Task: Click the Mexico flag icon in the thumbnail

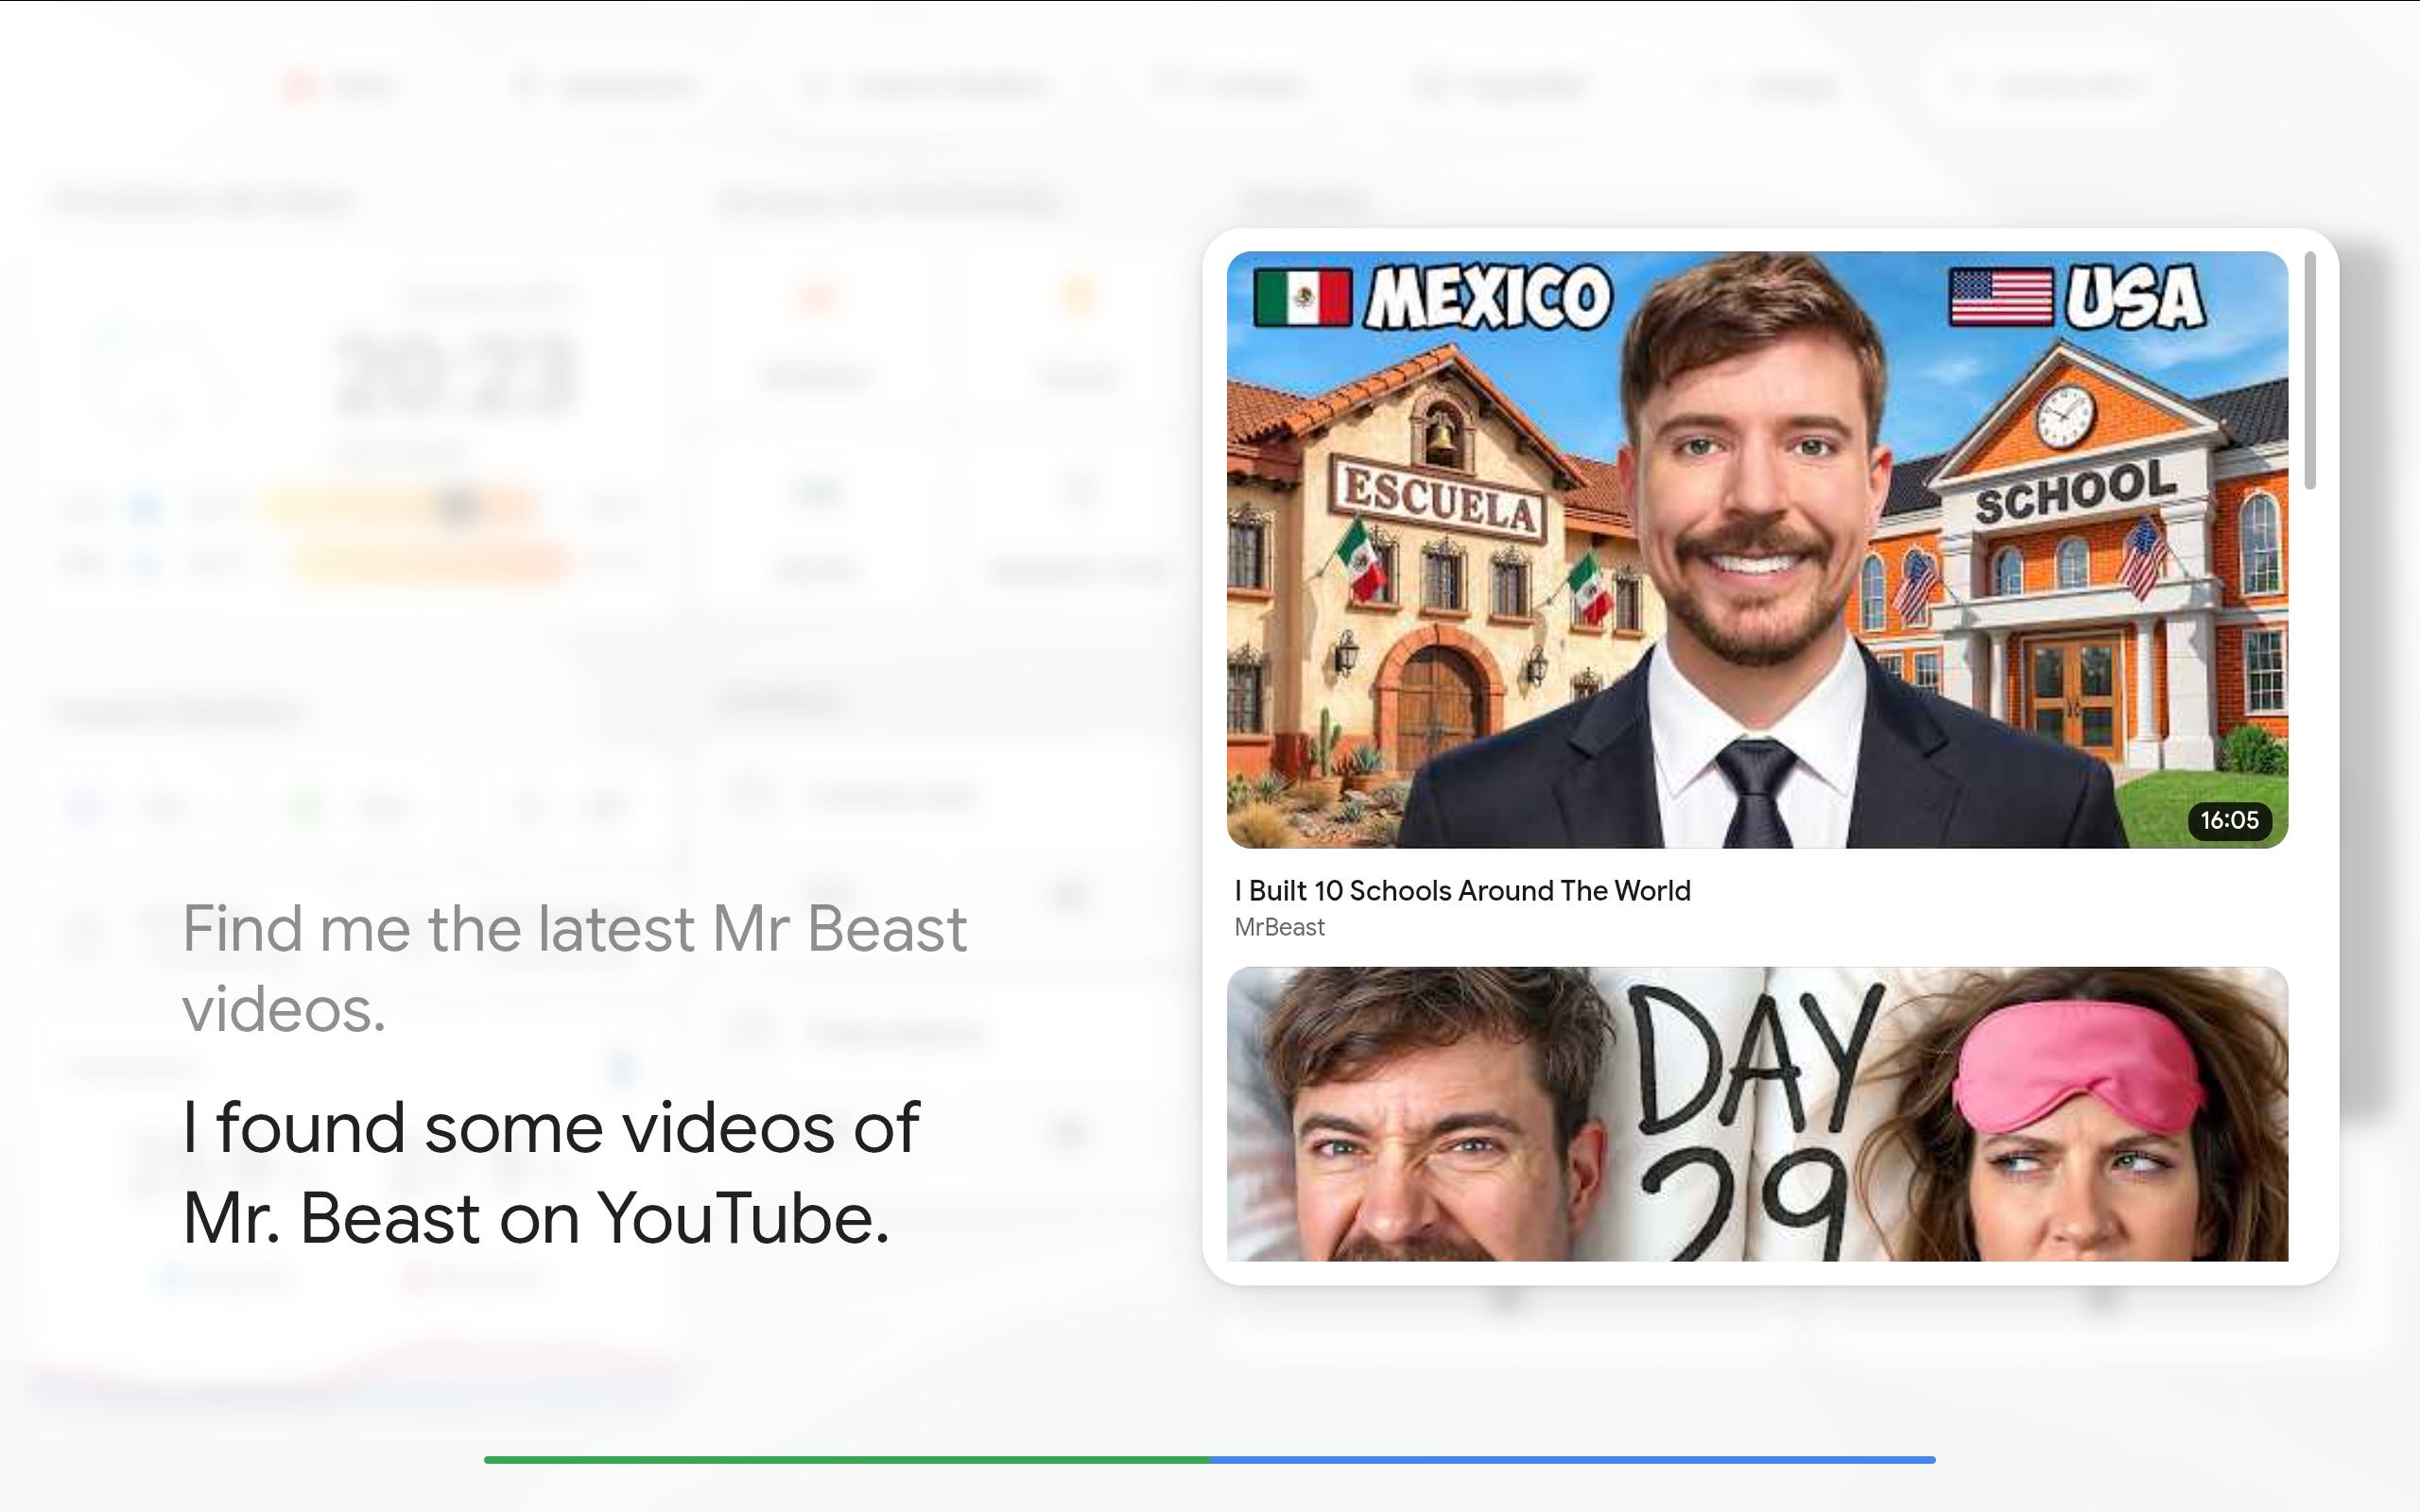Action: [1302, 298]
